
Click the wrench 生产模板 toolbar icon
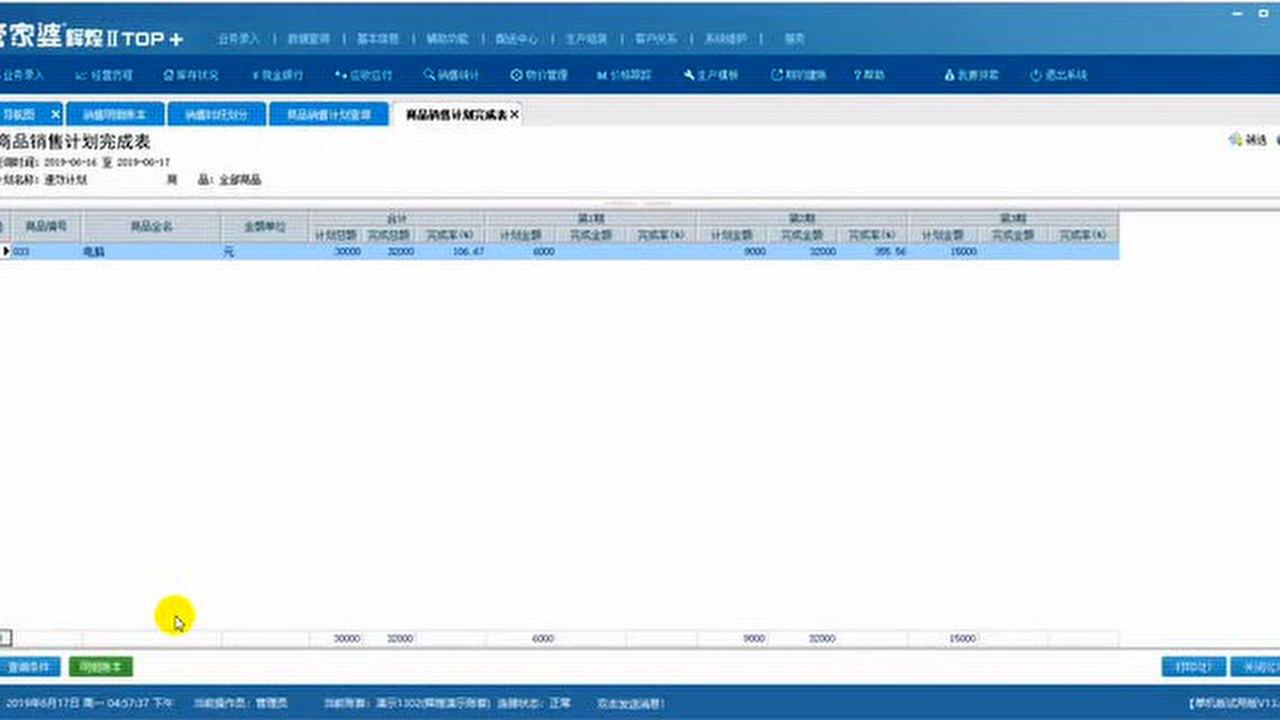click(712, 75)
